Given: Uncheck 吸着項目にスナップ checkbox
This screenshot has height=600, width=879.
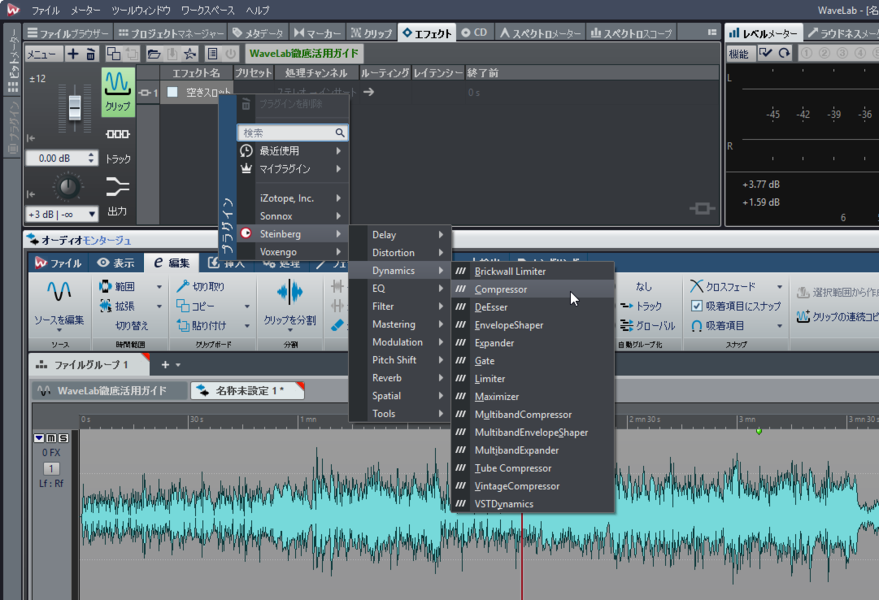Looking at the screenshot, I should pyautogui.click(x=696, y=306).
